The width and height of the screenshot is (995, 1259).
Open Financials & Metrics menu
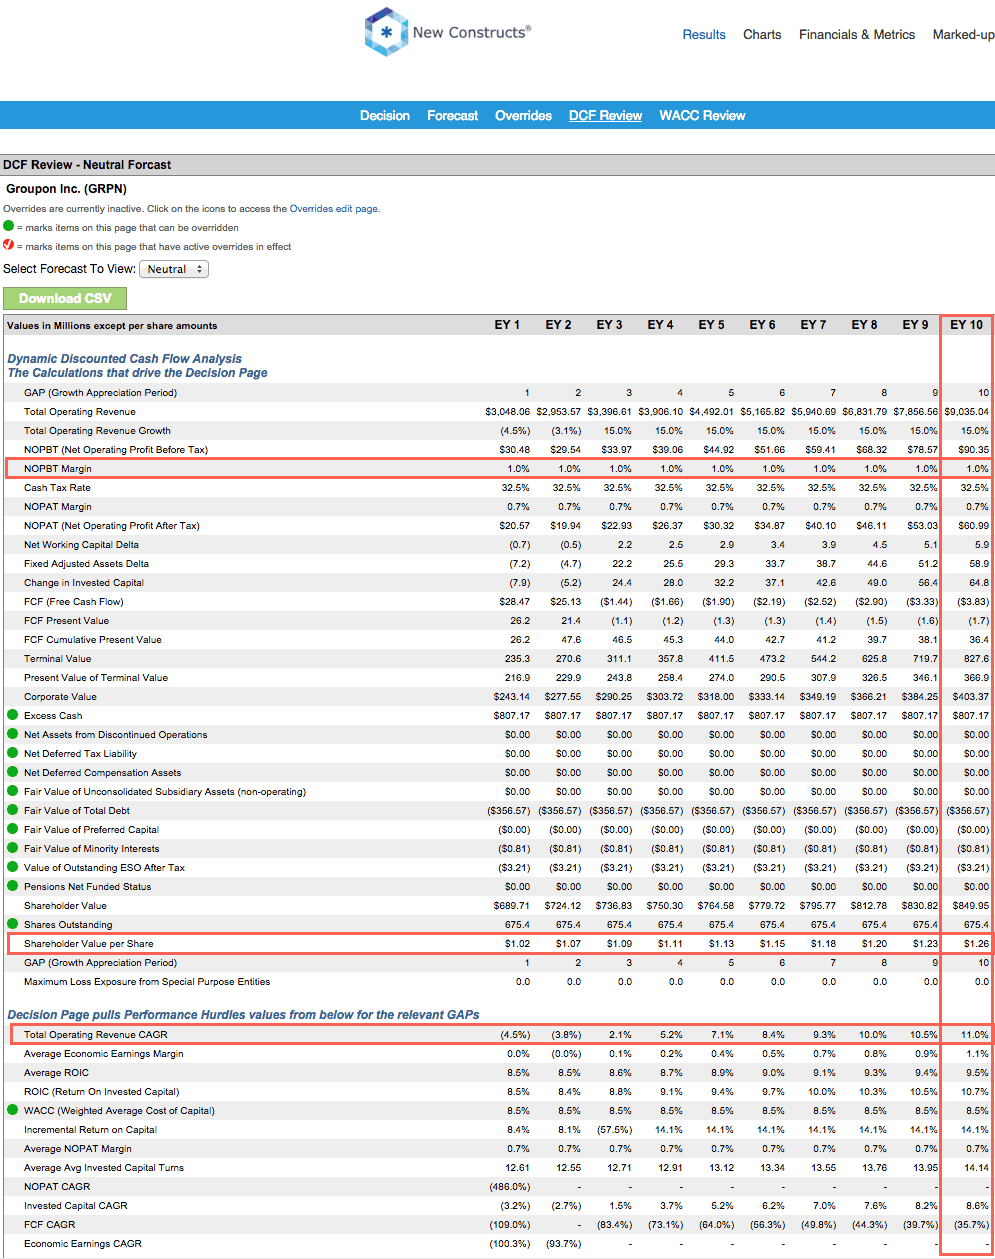pos(857,34)
